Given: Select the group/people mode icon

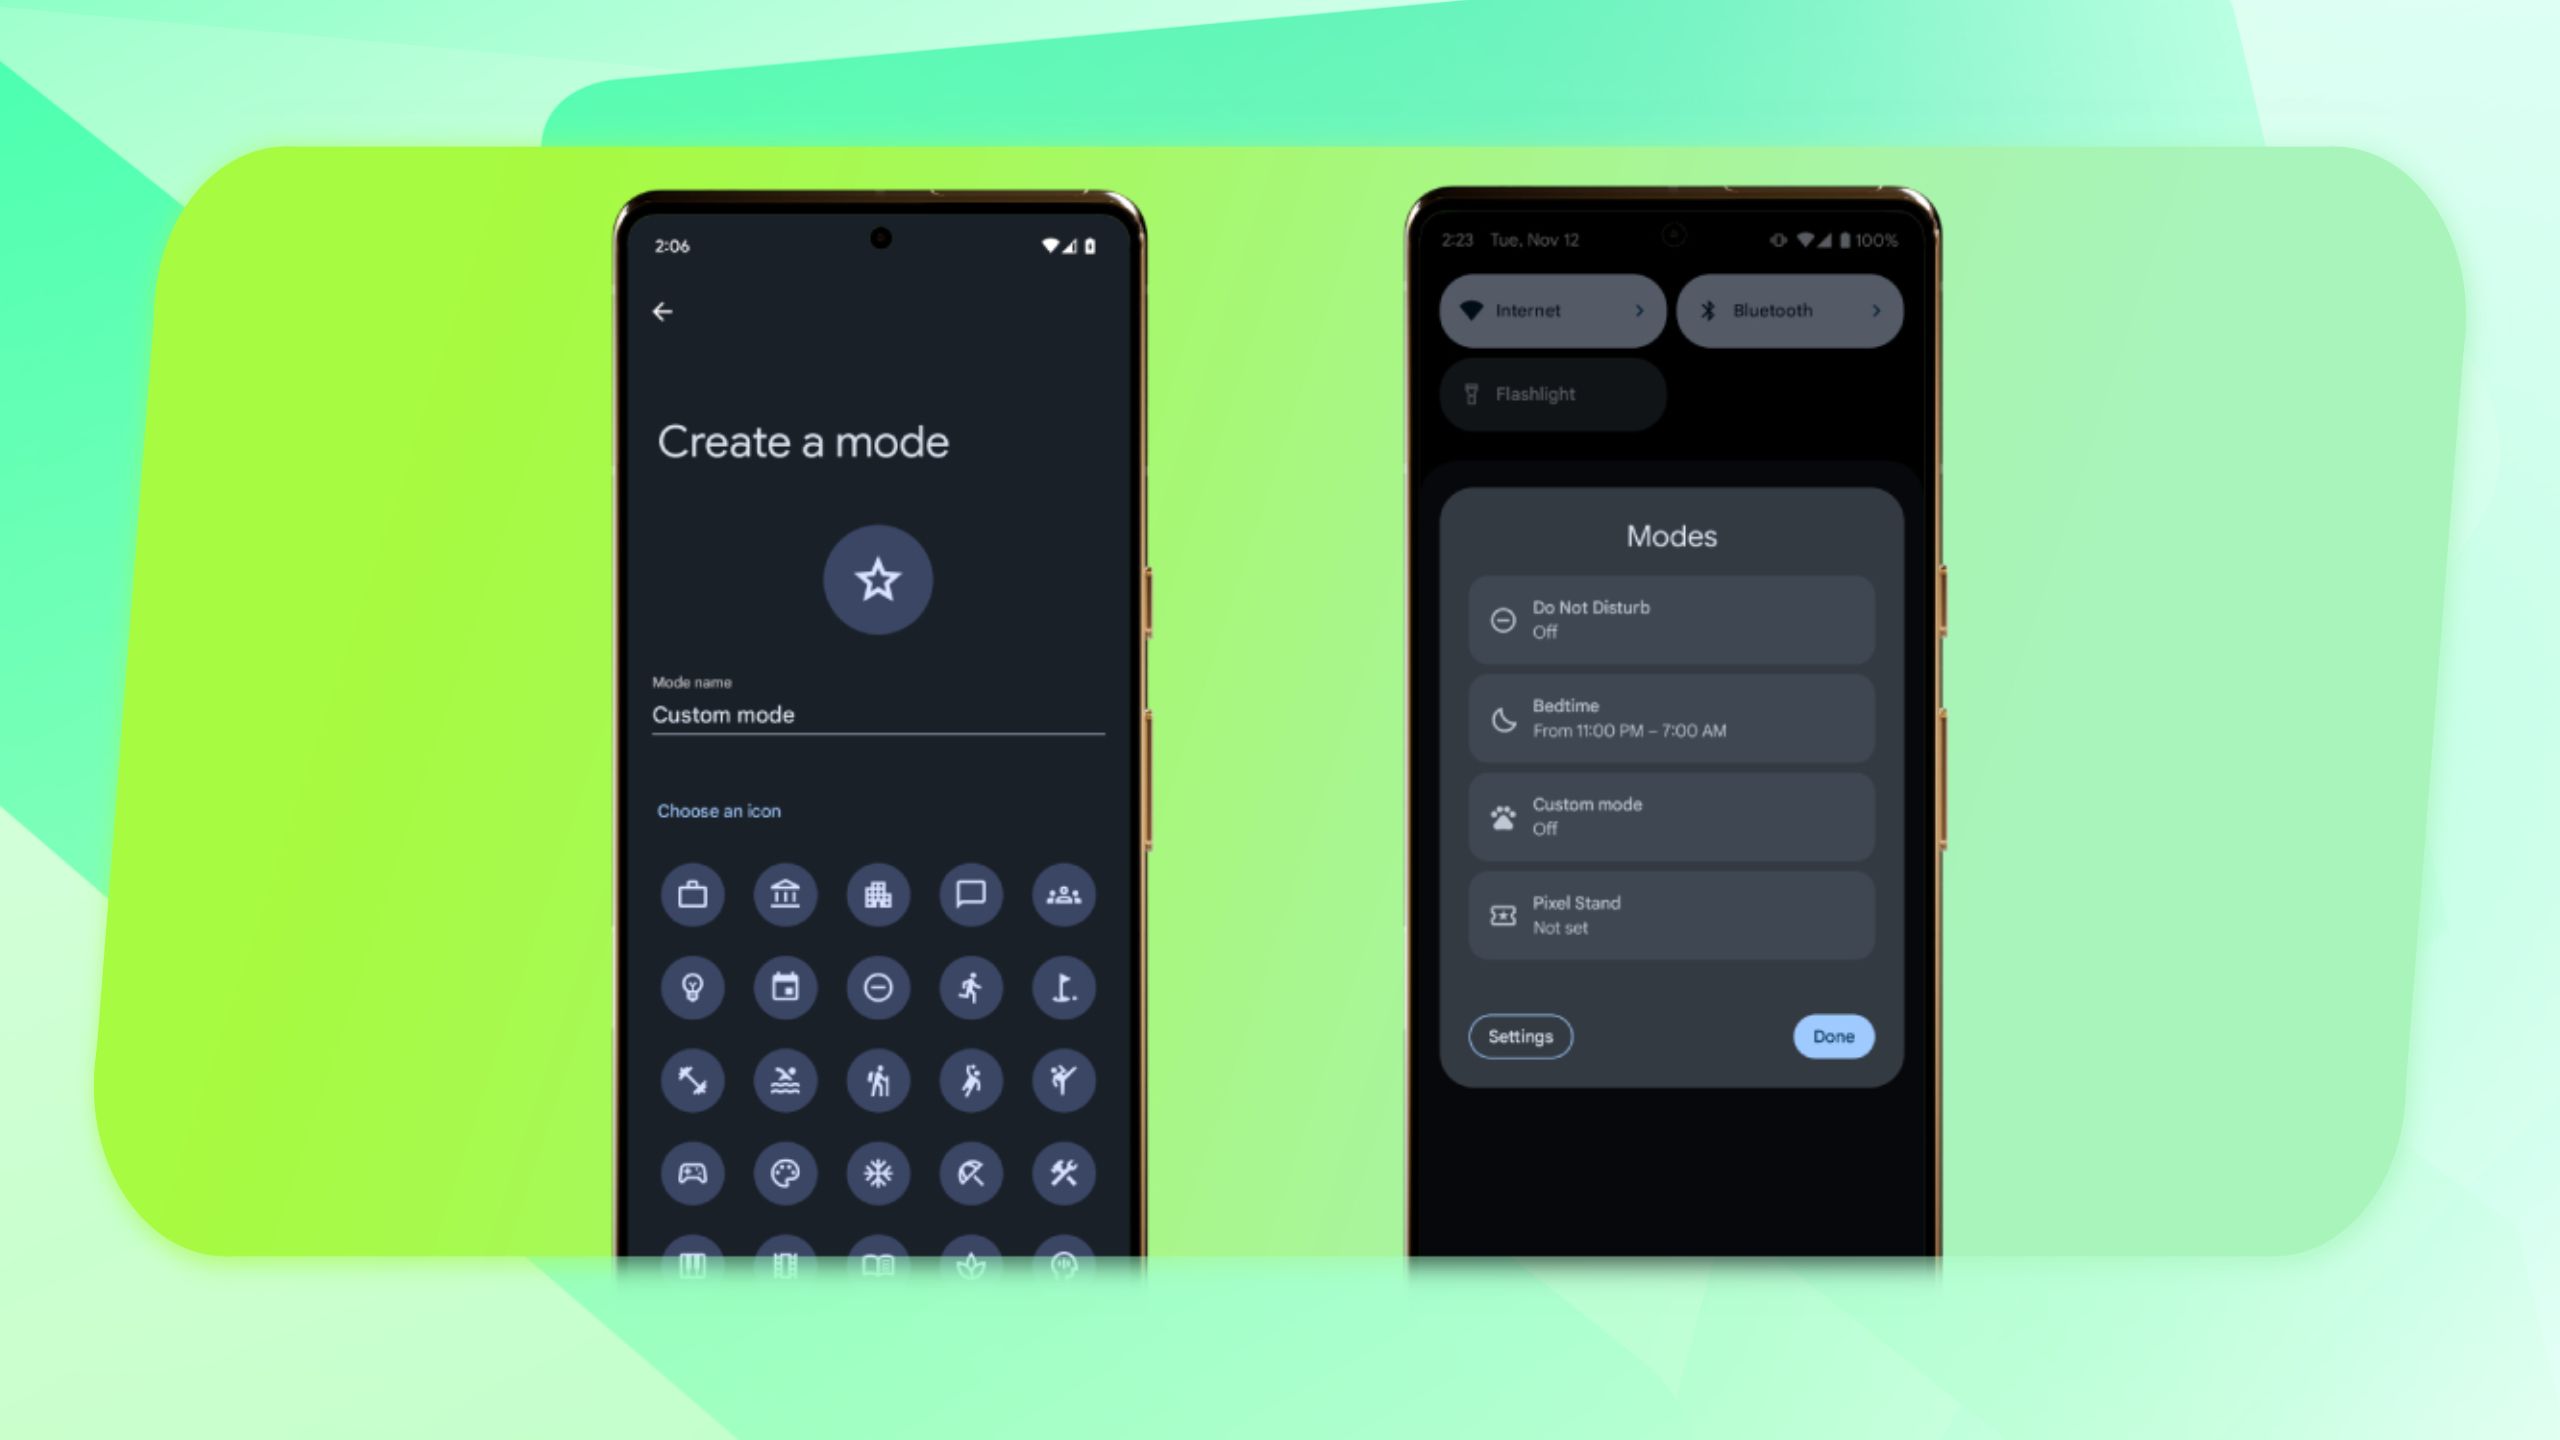Looking at the screenshot, I should (x=1062, y=893).
